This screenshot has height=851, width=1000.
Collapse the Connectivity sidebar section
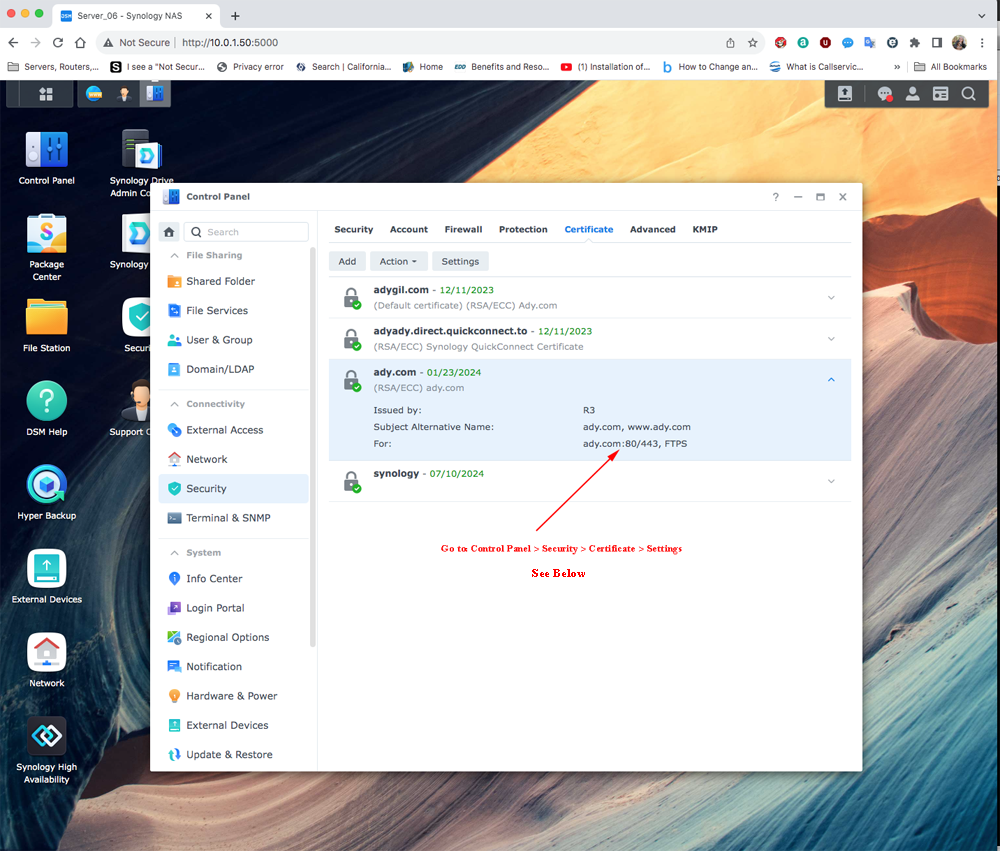pyautogui.click(x=174, y=404)
